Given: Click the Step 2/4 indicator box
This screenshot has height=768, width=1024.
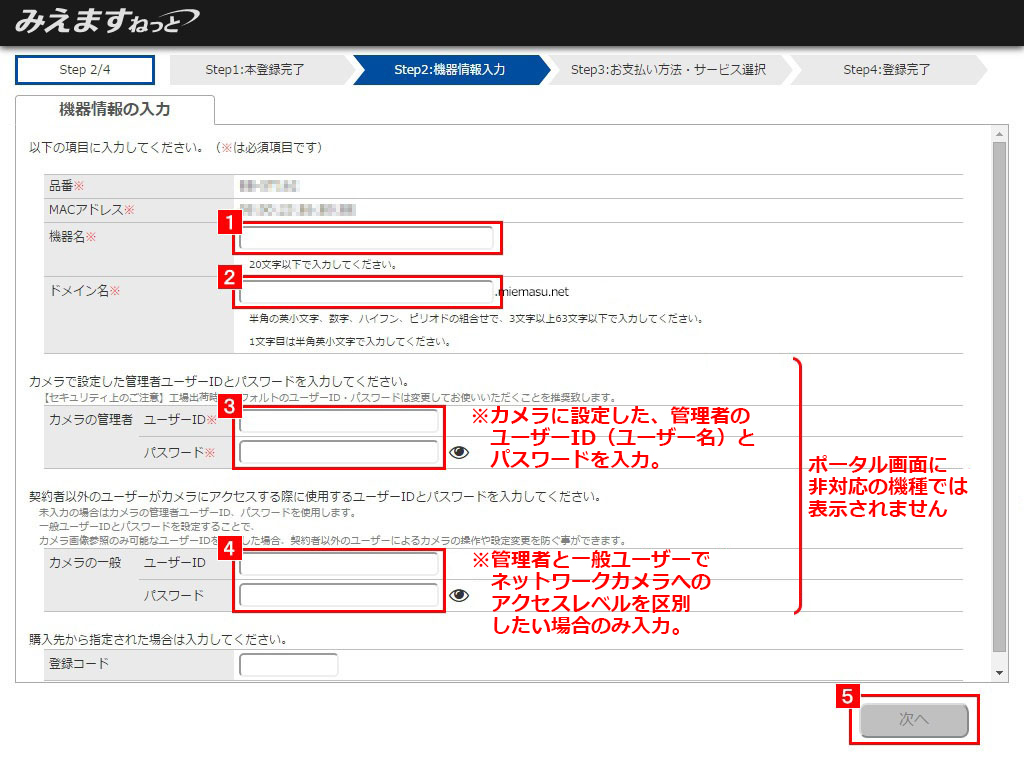Looking at the screenshot, I should click(85, 70).
